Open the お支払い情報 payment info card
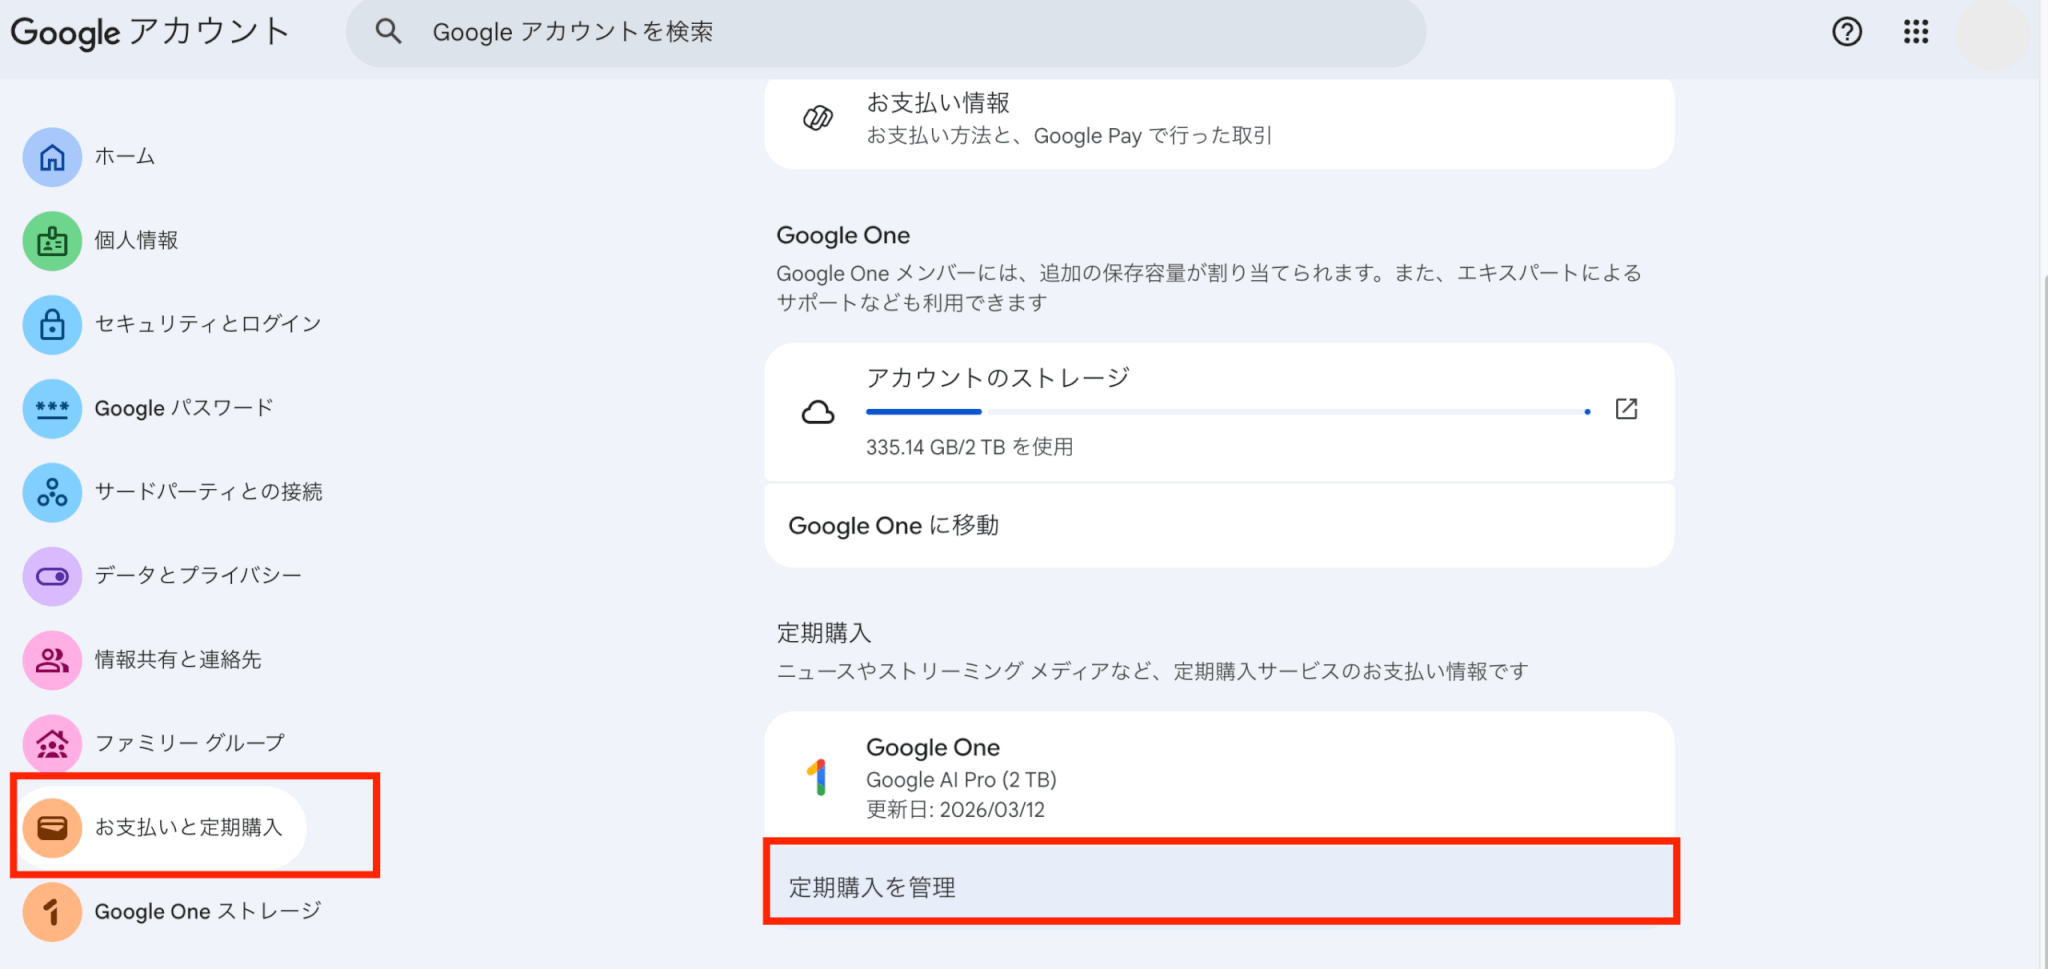The width and height of the screenshot is (2048, 969). 1218,119
